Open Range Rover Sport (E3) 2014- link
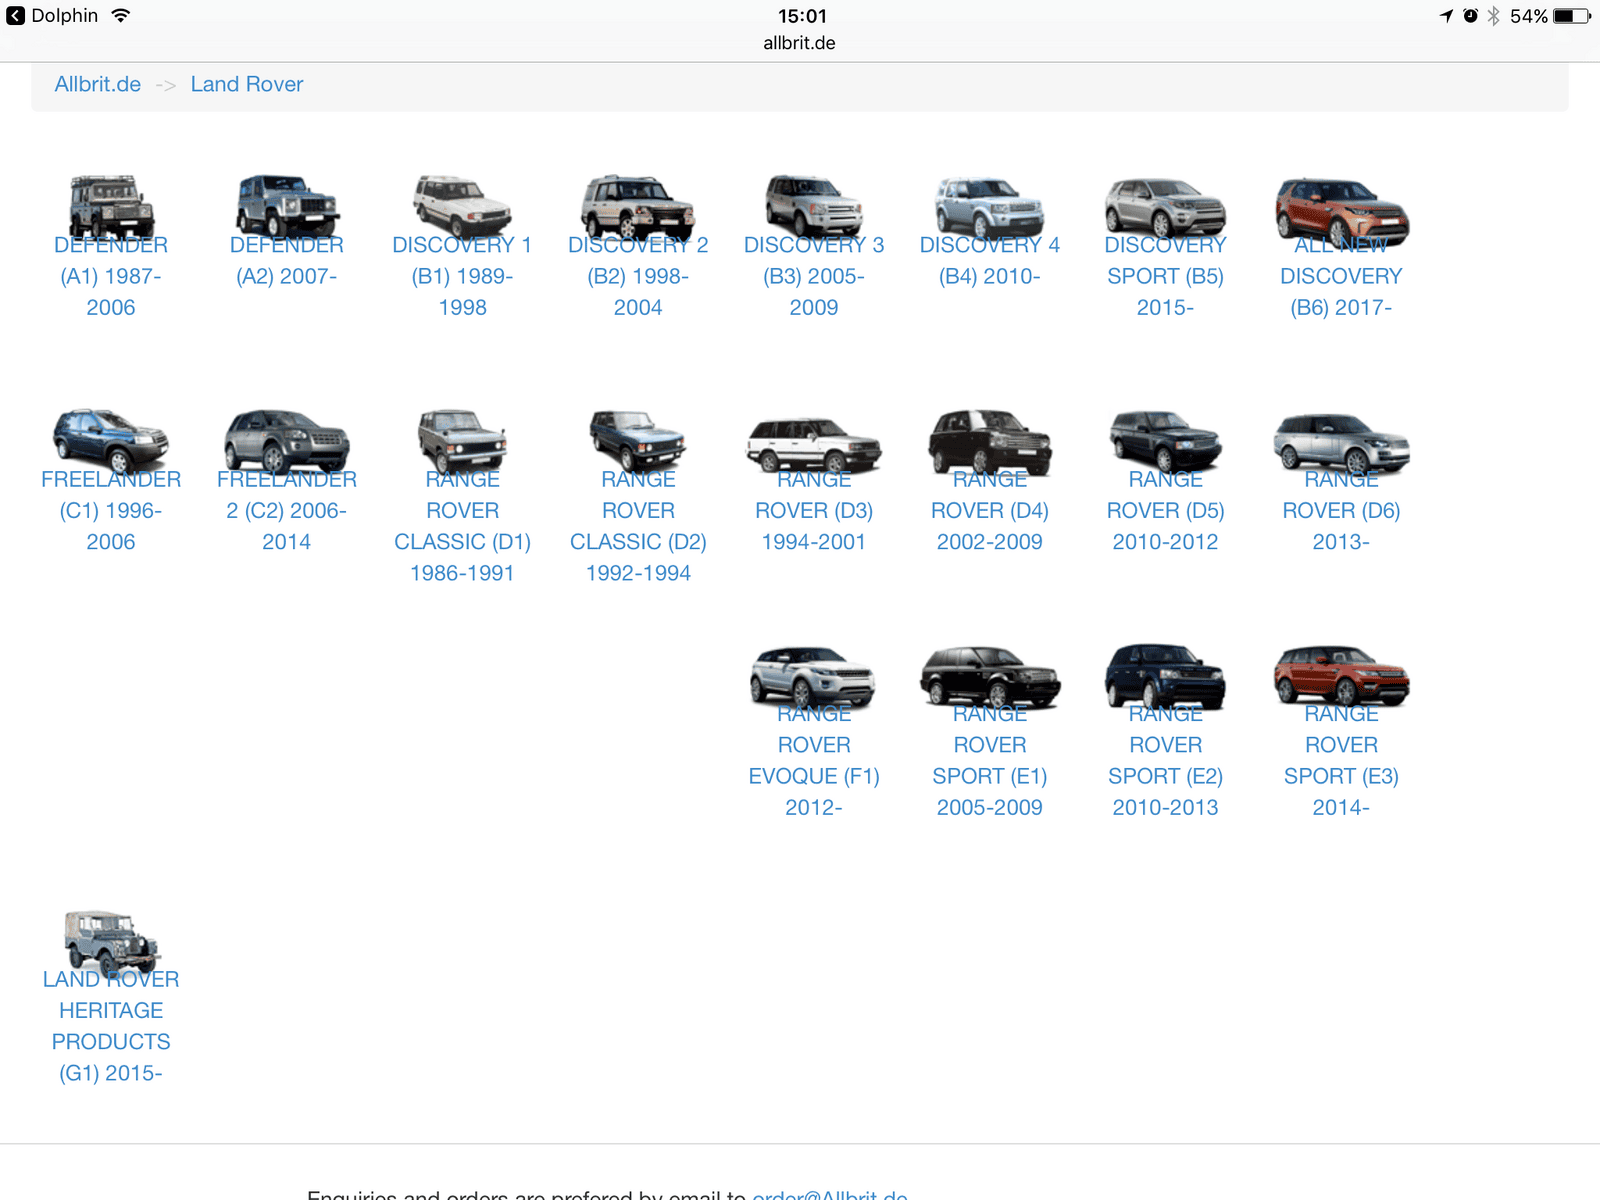 pos(1342,760)
